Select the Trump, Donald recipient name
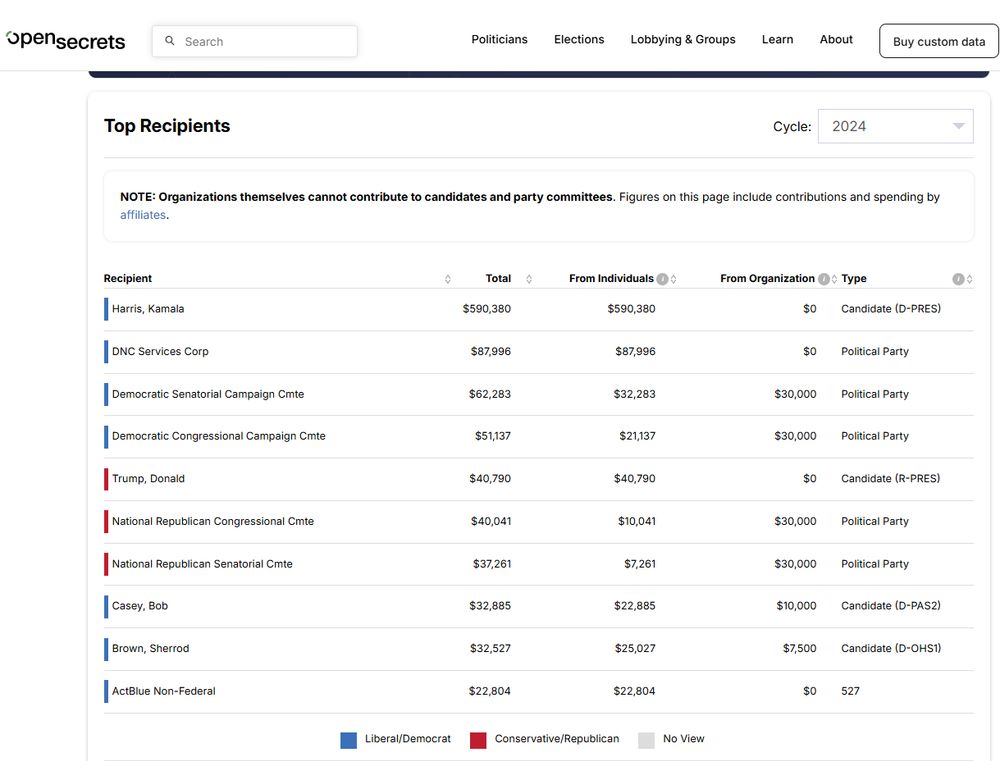The height and width of the screenshot is (761, 1000). 148,478
